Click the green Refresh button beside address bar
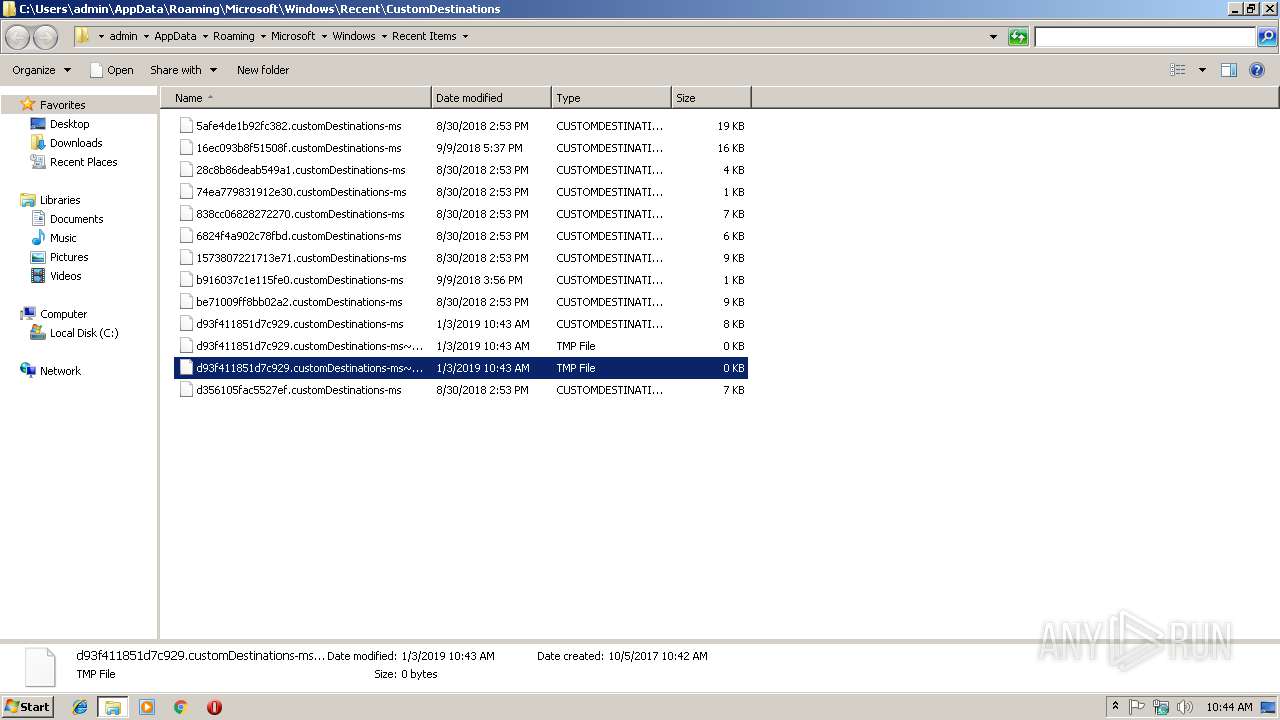The image size is (1280, 720). pyautogui.click(x=1018, y=37)
